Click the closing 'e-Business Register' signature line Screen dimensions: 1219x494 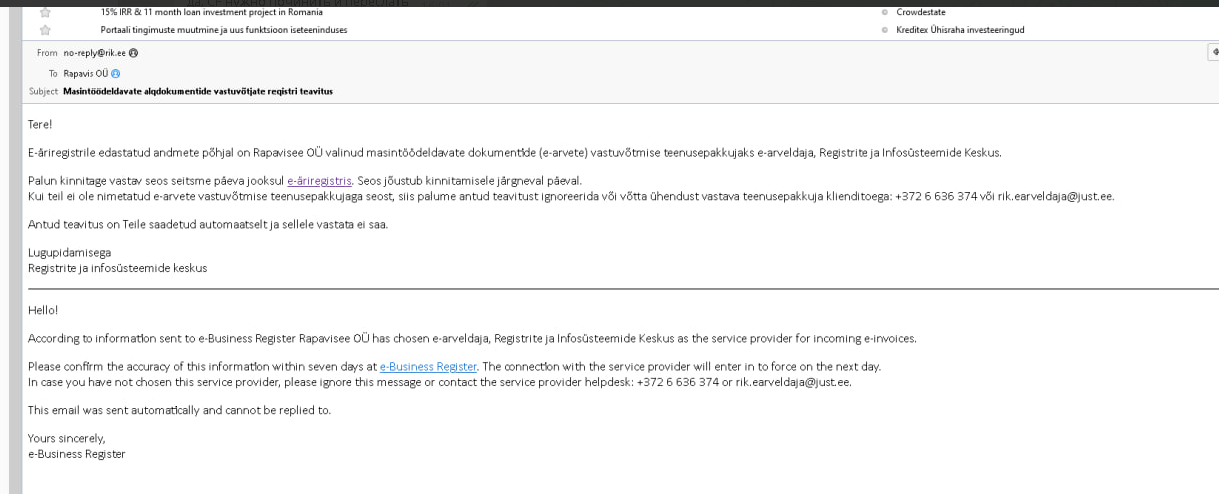(77, 454)
